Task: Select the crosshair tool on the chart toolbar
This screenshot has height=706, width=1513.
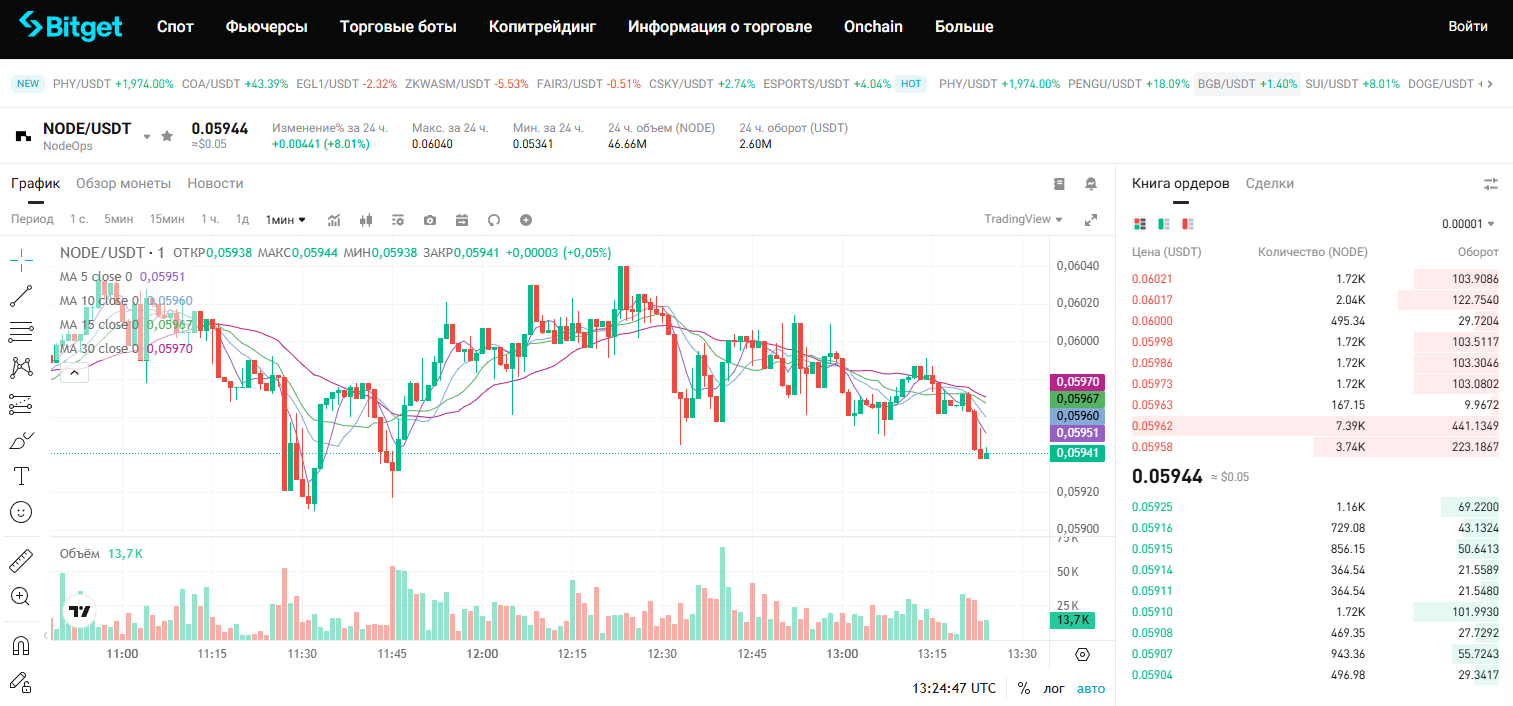Action: point(21,258)
